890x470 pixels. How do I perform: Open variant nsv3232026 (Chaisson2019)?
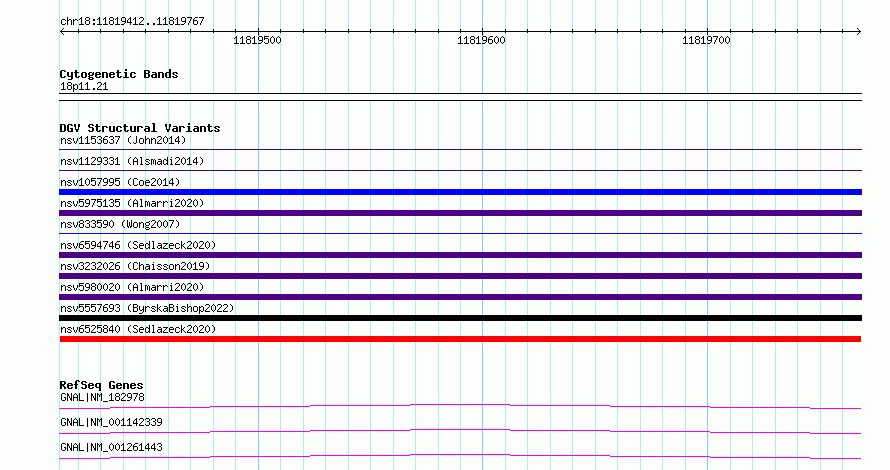(x=135, y=266)
